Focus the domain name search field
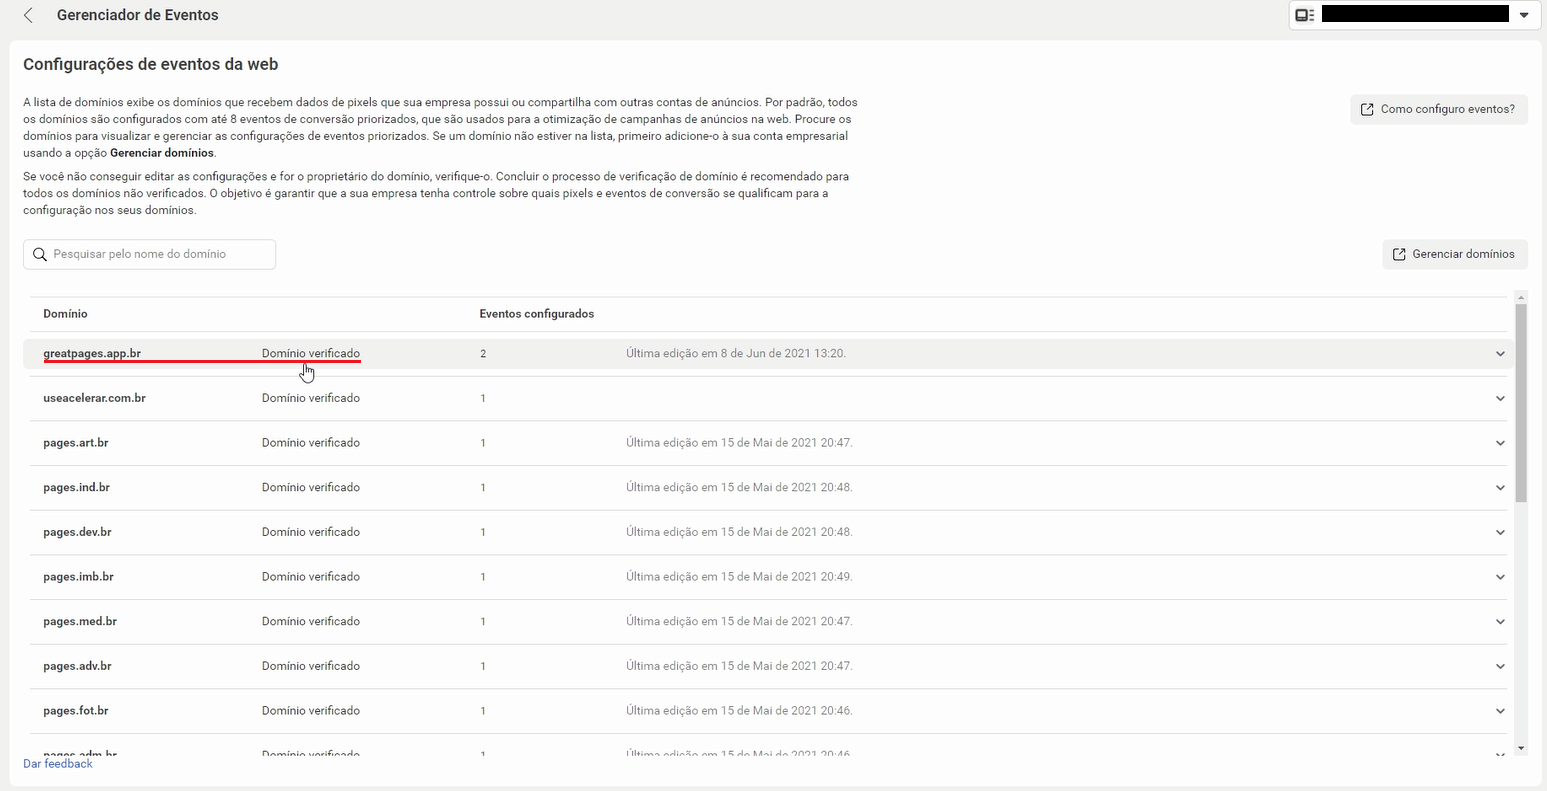 click(x=150, y=254)
